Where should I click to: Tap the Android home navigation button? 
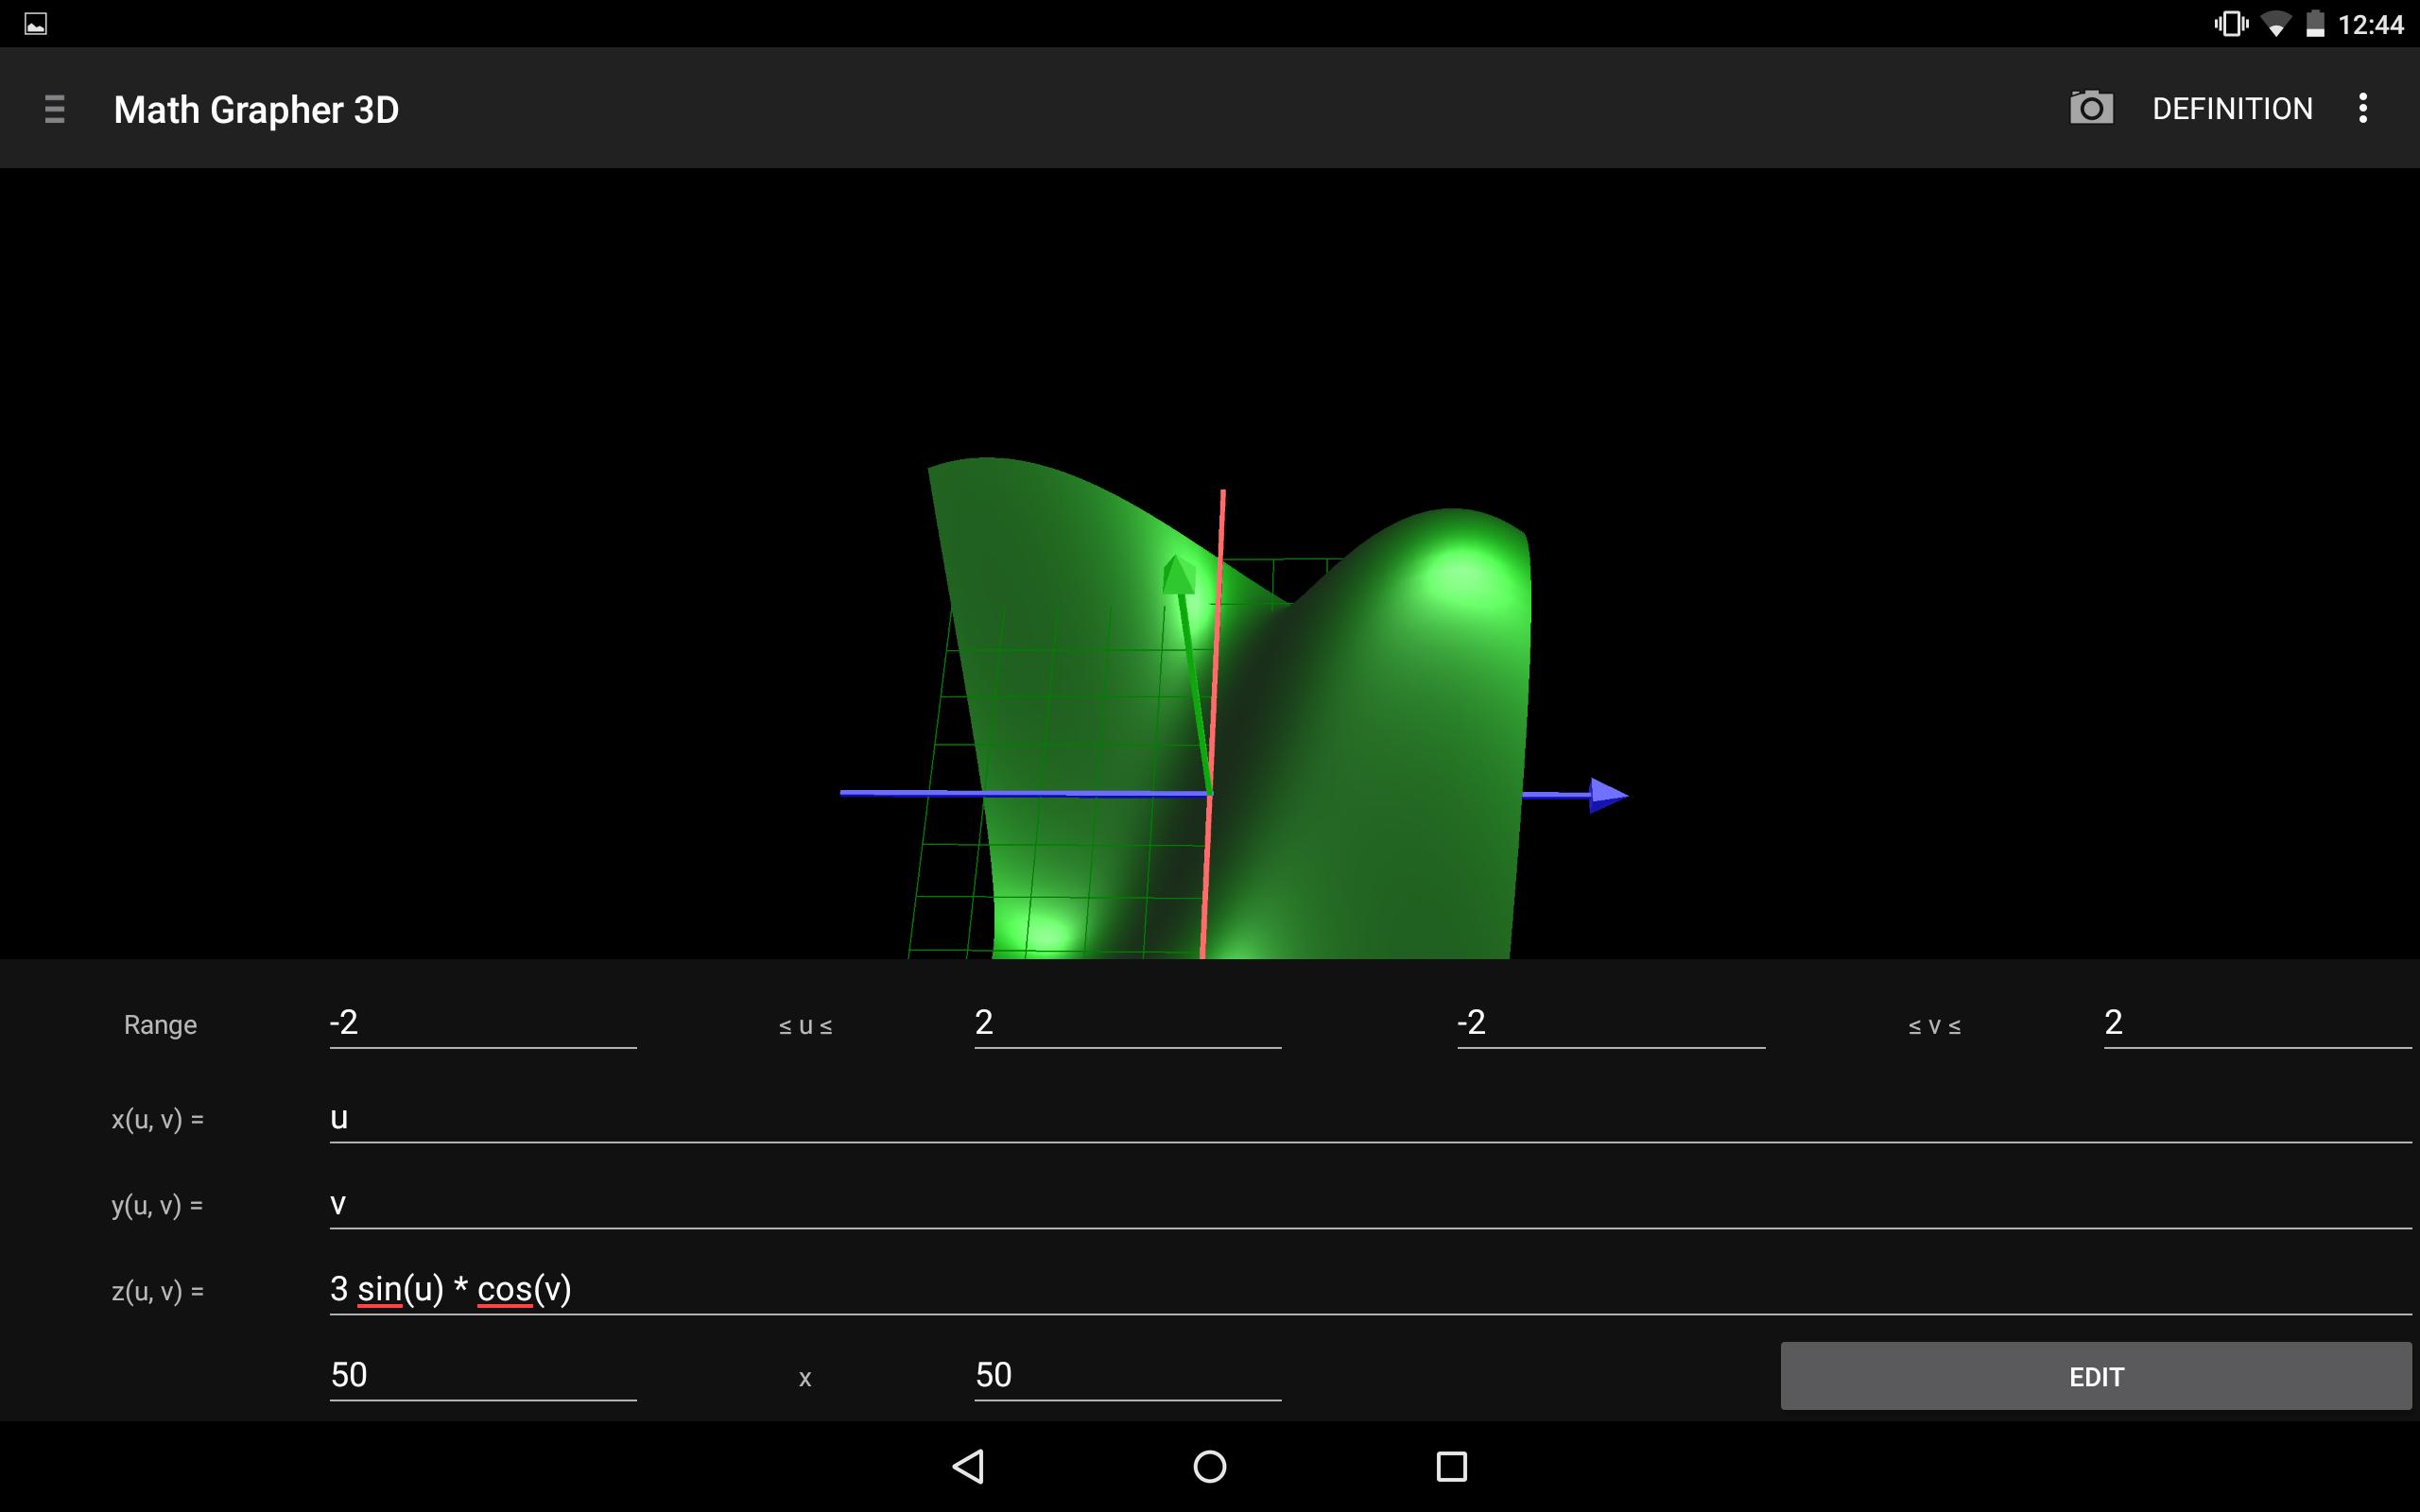pos(1210,1466)
